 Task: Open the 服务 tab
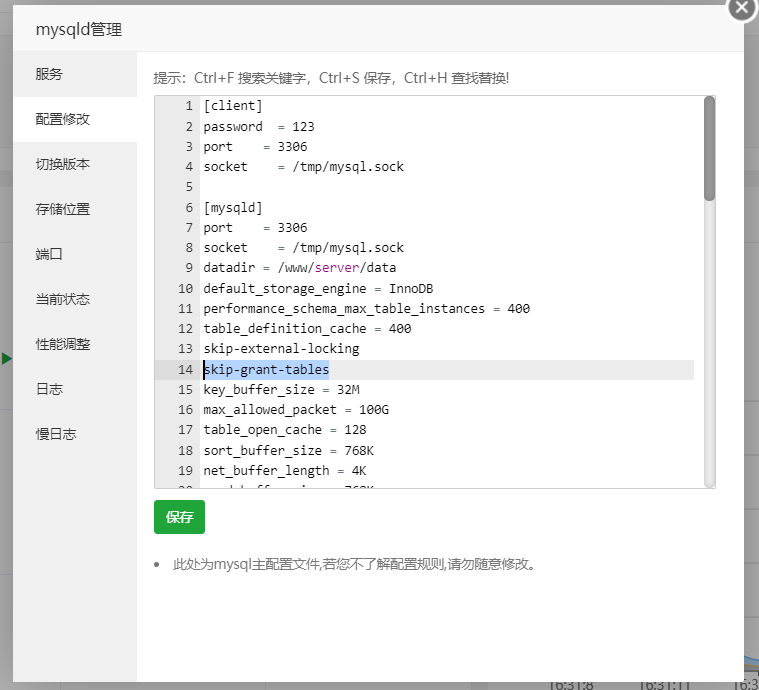click(75, 74)
